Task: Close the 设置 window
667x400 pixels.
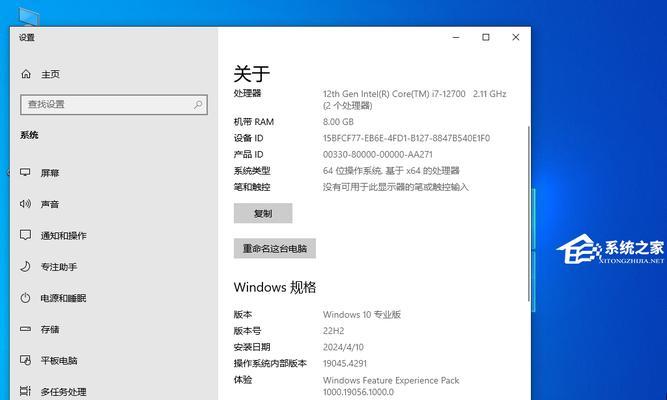Action: 516,37
